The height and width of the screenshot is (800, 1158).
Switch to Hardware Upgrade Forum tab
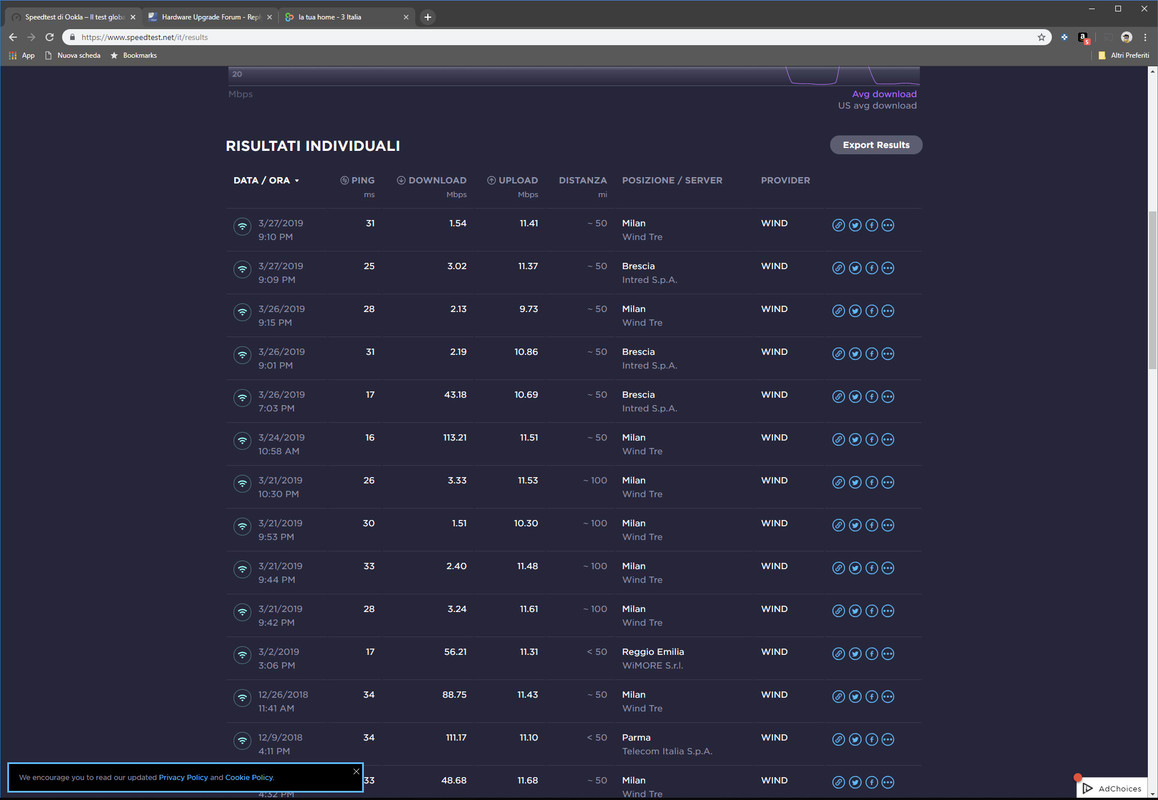tap(209, 17)
